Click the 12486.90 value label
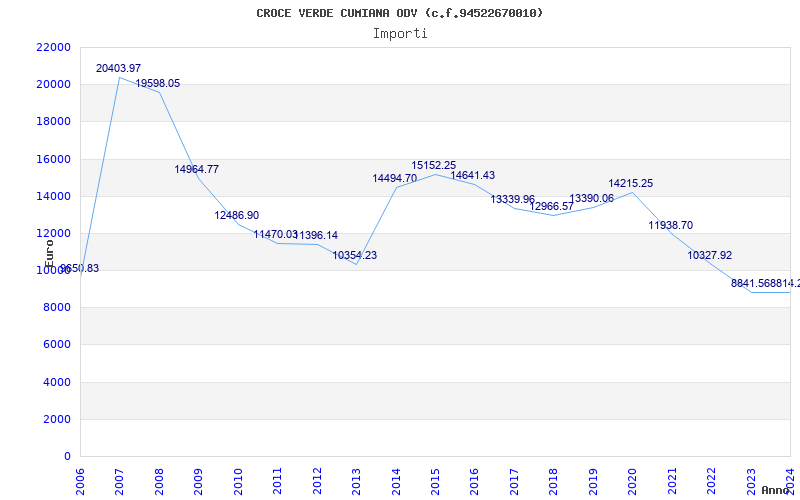 coord(237,215)
